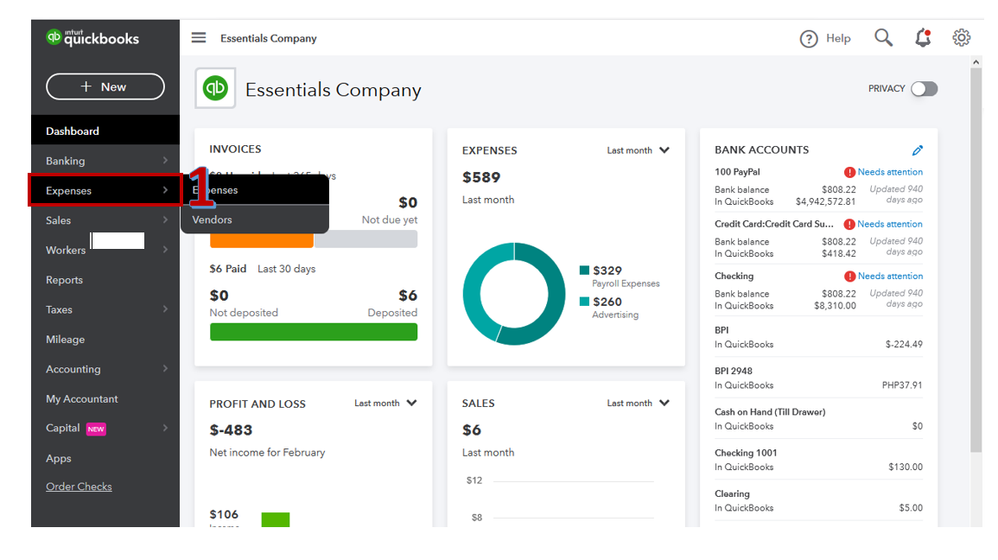Click Needs attention for 100 PayPal
Image resolution: width=998 pixels, height=560 pixels.
890,172
